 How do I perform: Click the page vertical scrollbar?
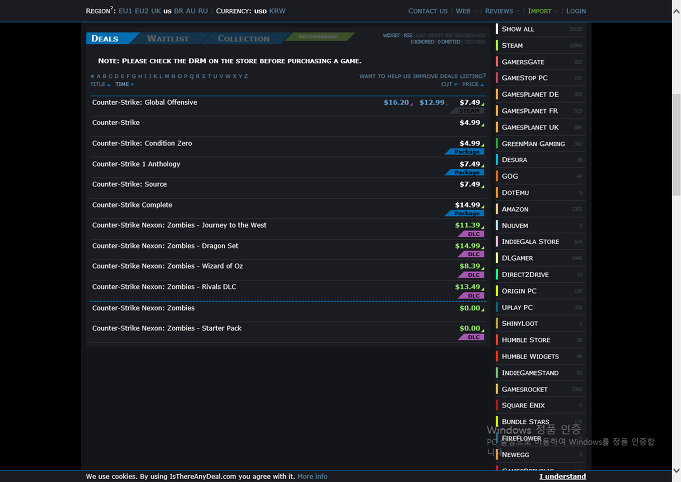(x=676, y=145)
